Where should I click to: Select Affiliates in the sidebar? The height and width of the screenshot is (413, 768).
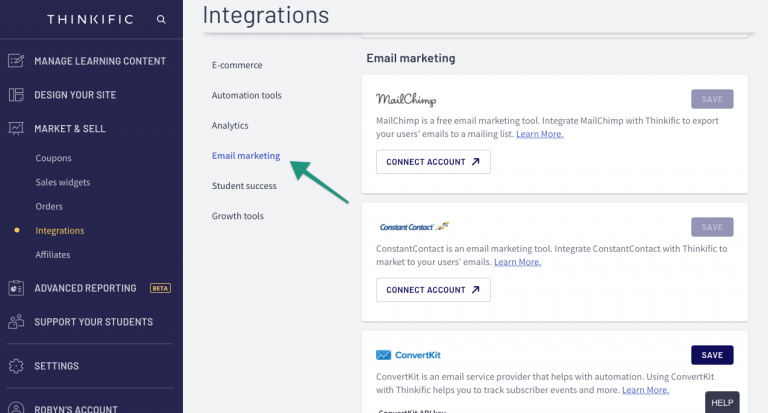53,254
